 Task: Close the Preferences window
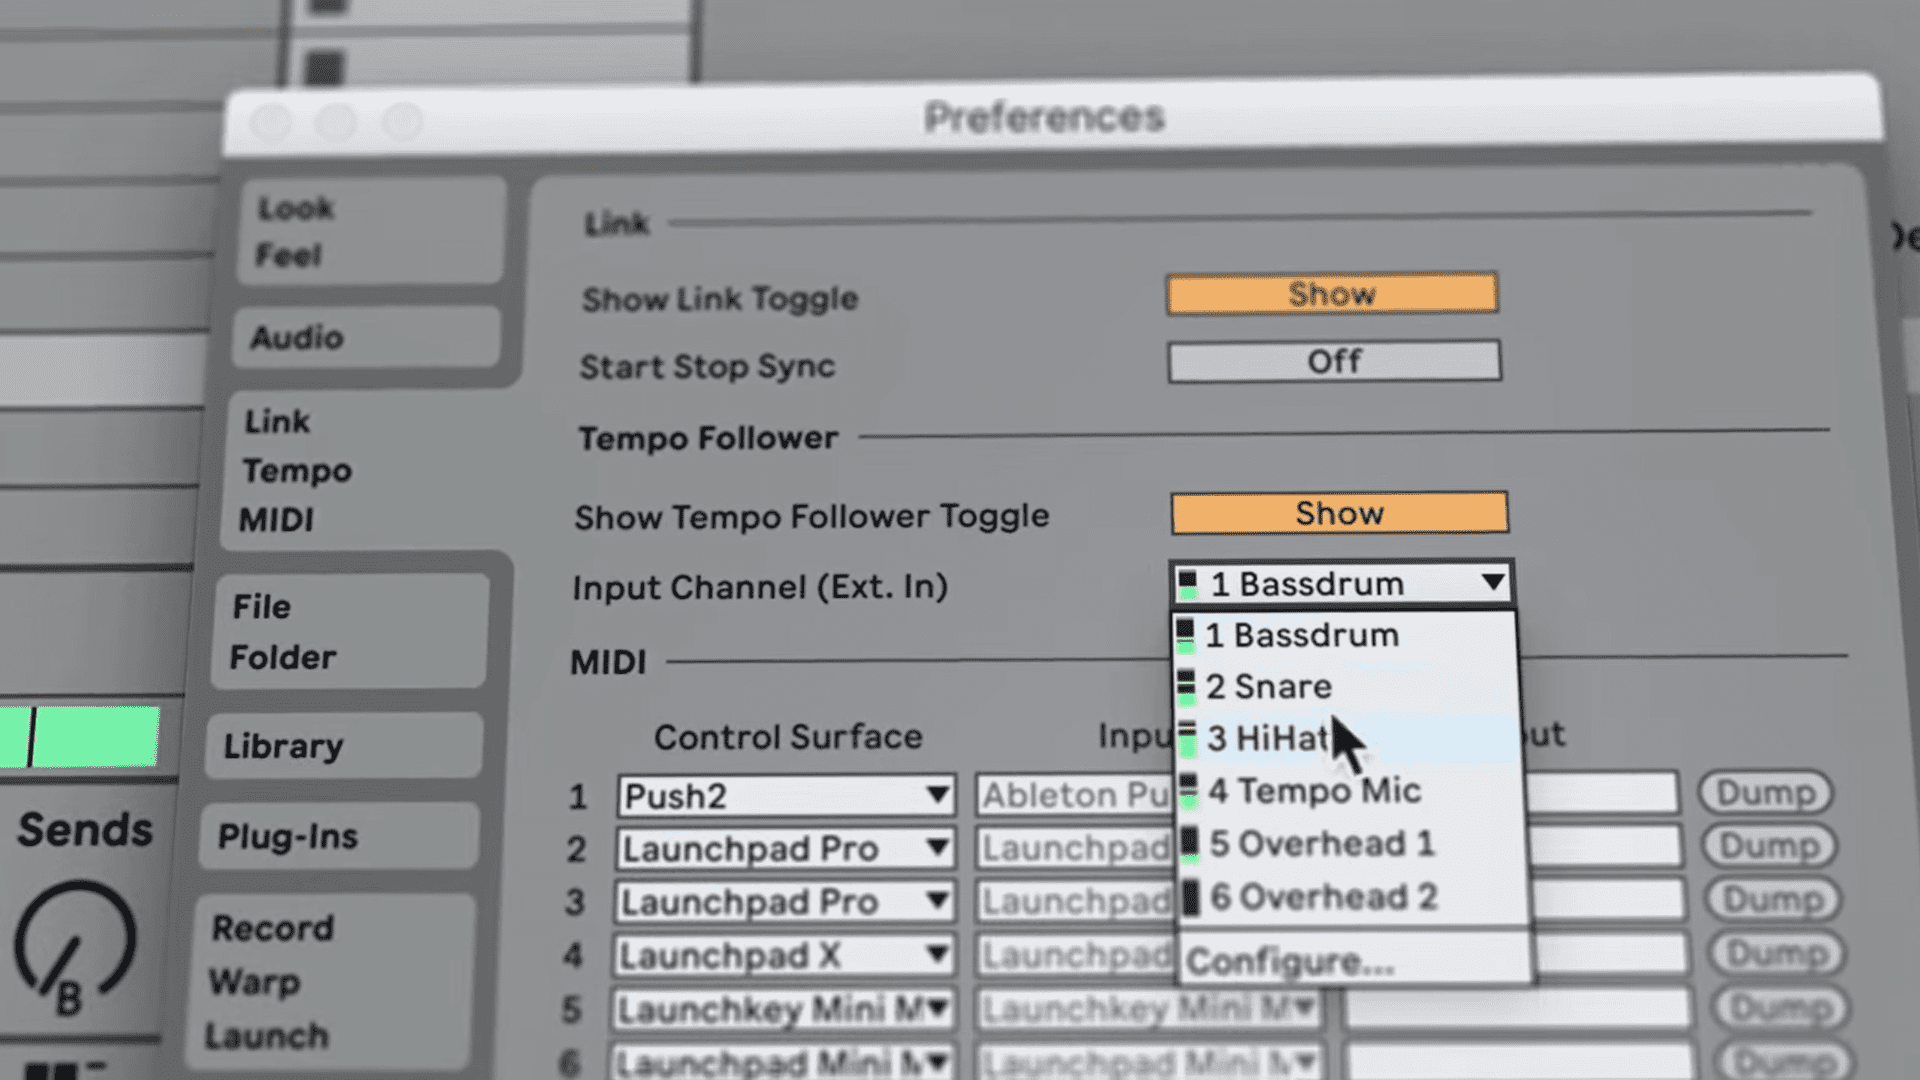[270, 122]
